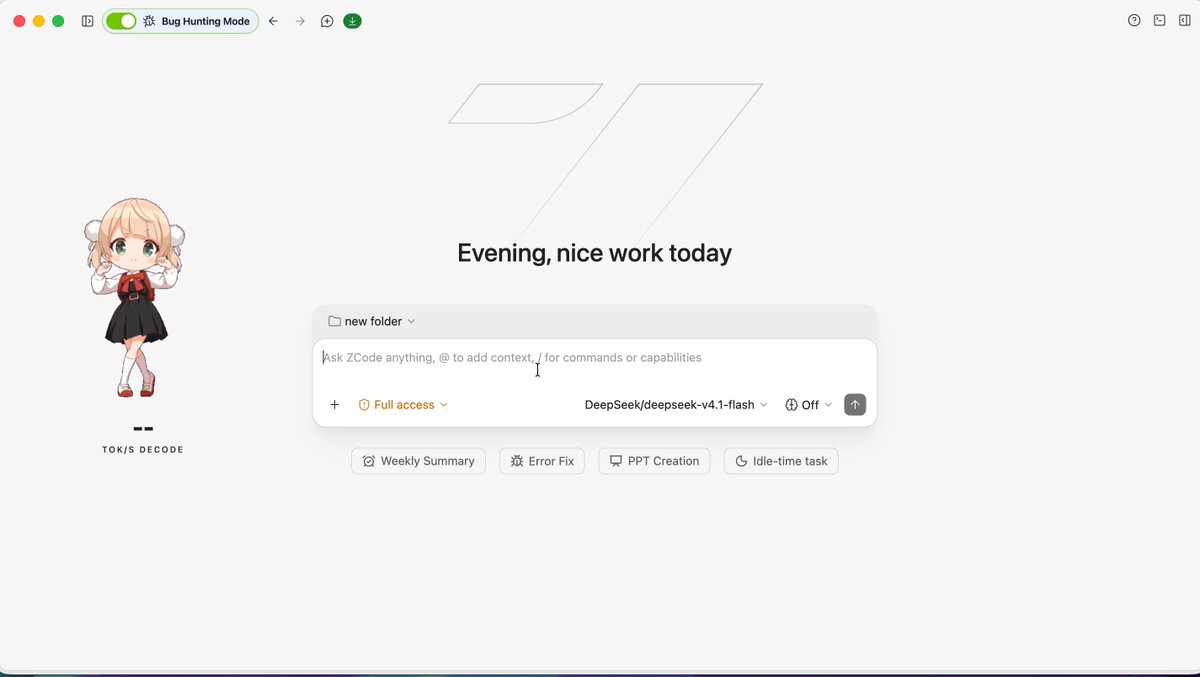The height and width of the screenshot is (677, 1200).
Task: Select the Error Fix suggestion
Action: click(x=542, y=461)
